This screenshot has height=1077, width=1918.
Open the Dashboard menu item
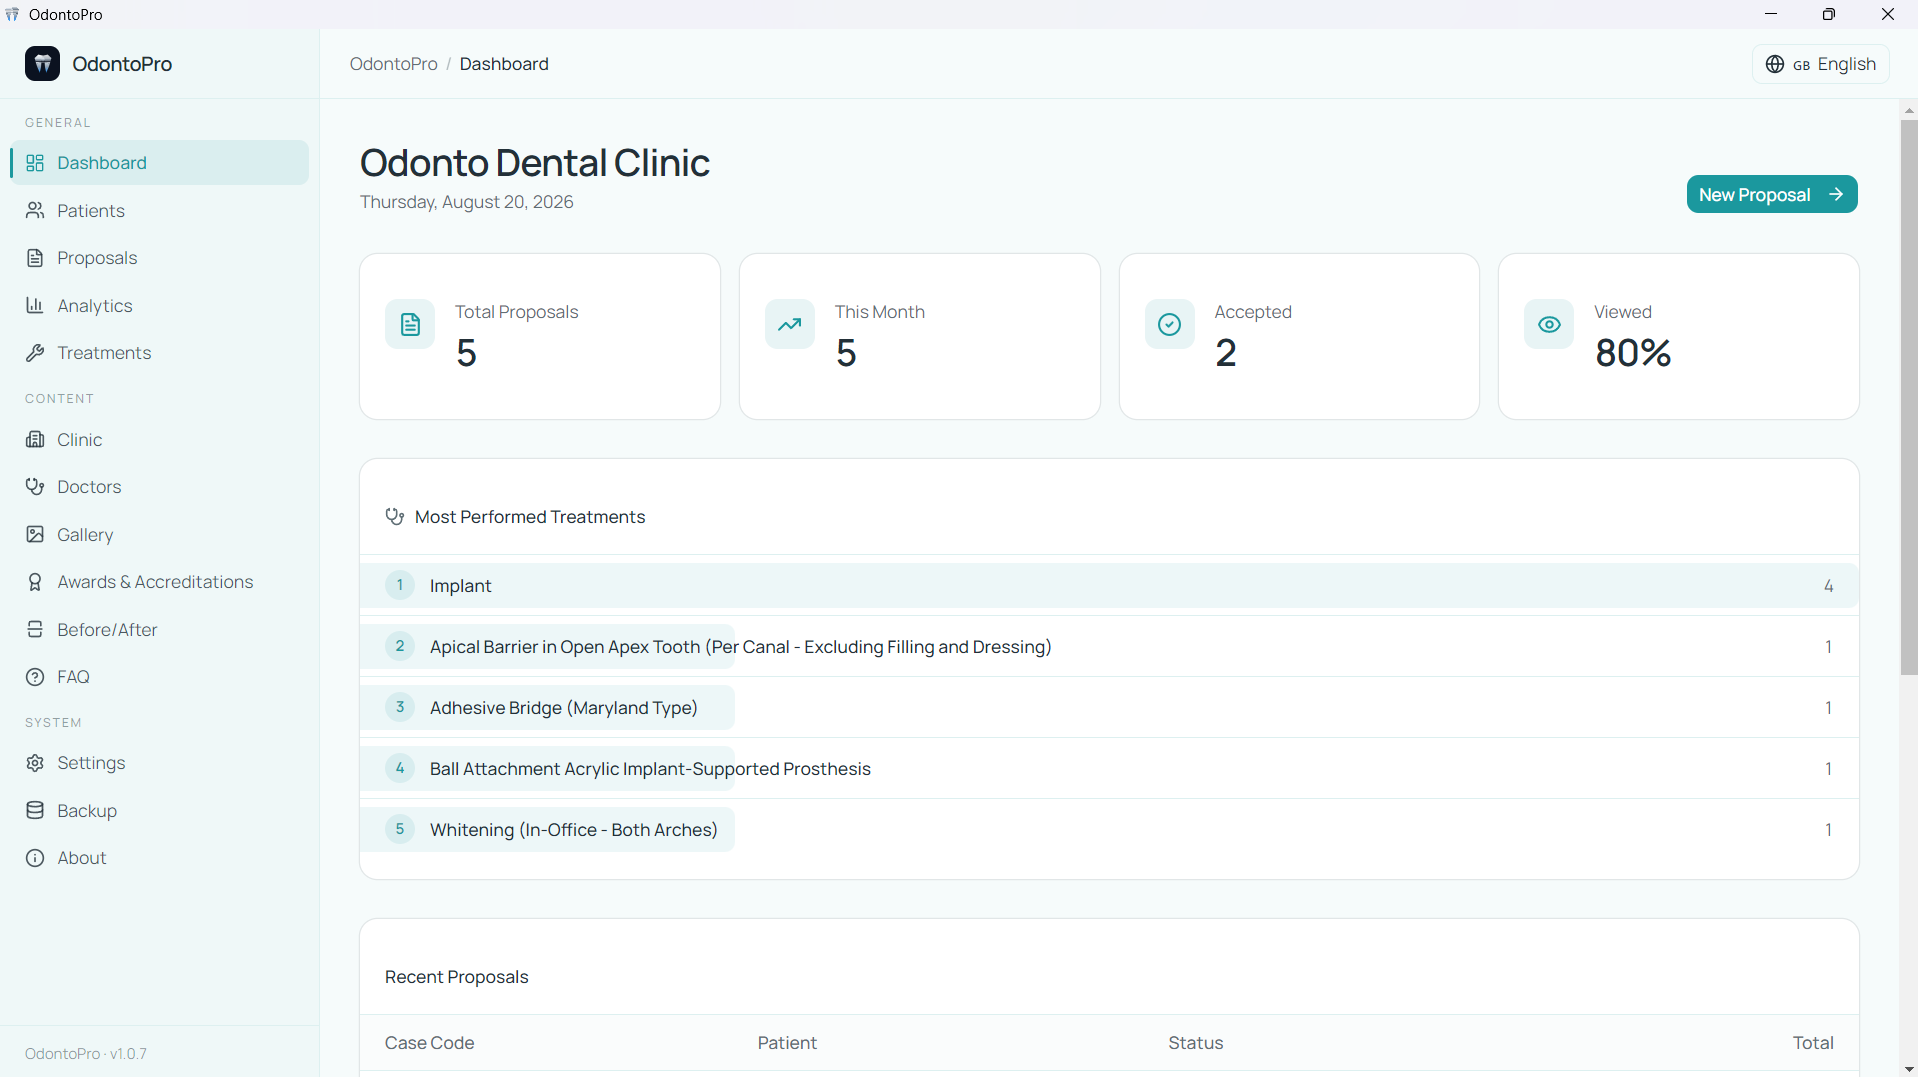point(160,163)
